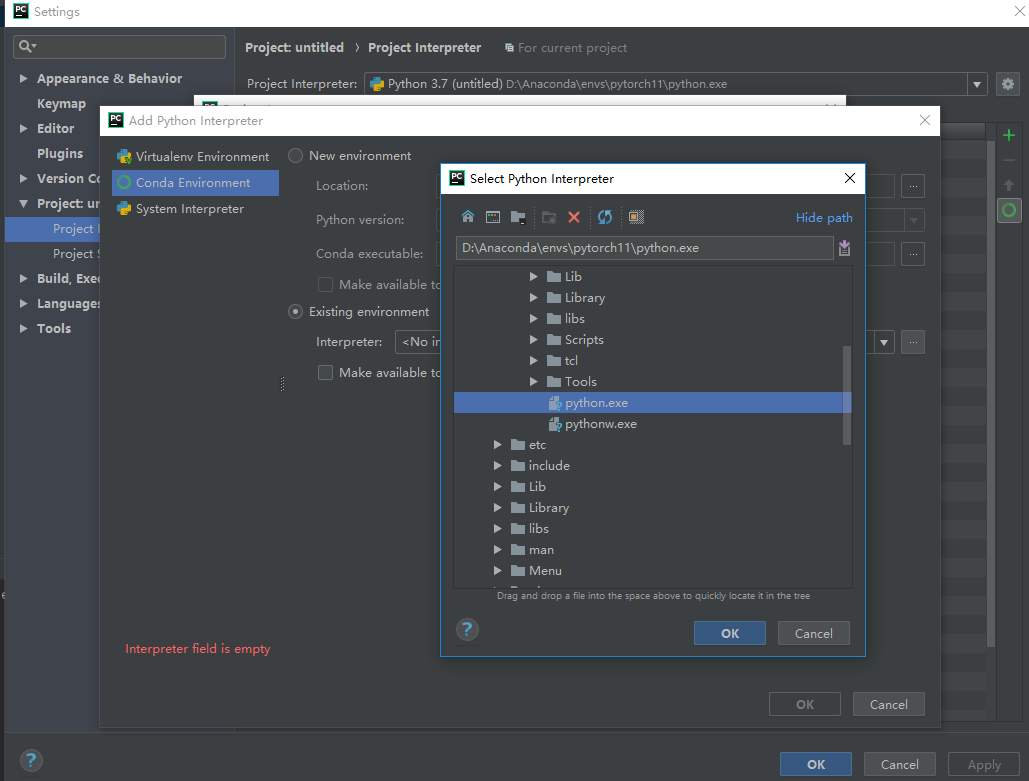1029x781 pixels.
Task: Click the help icon in Select Python Interpreter
Action: [467, 630]
